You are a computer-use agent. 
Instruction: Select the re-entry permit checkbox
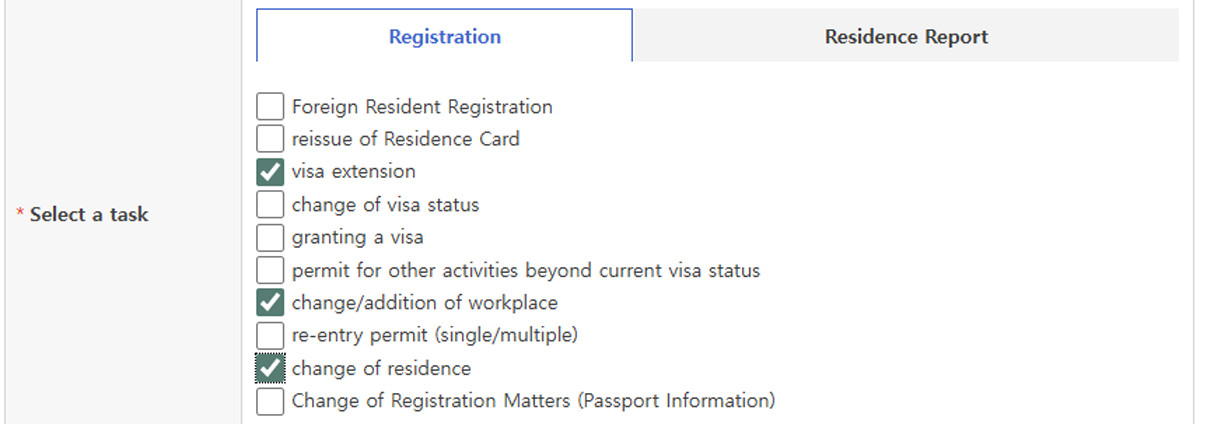point(270,335)
